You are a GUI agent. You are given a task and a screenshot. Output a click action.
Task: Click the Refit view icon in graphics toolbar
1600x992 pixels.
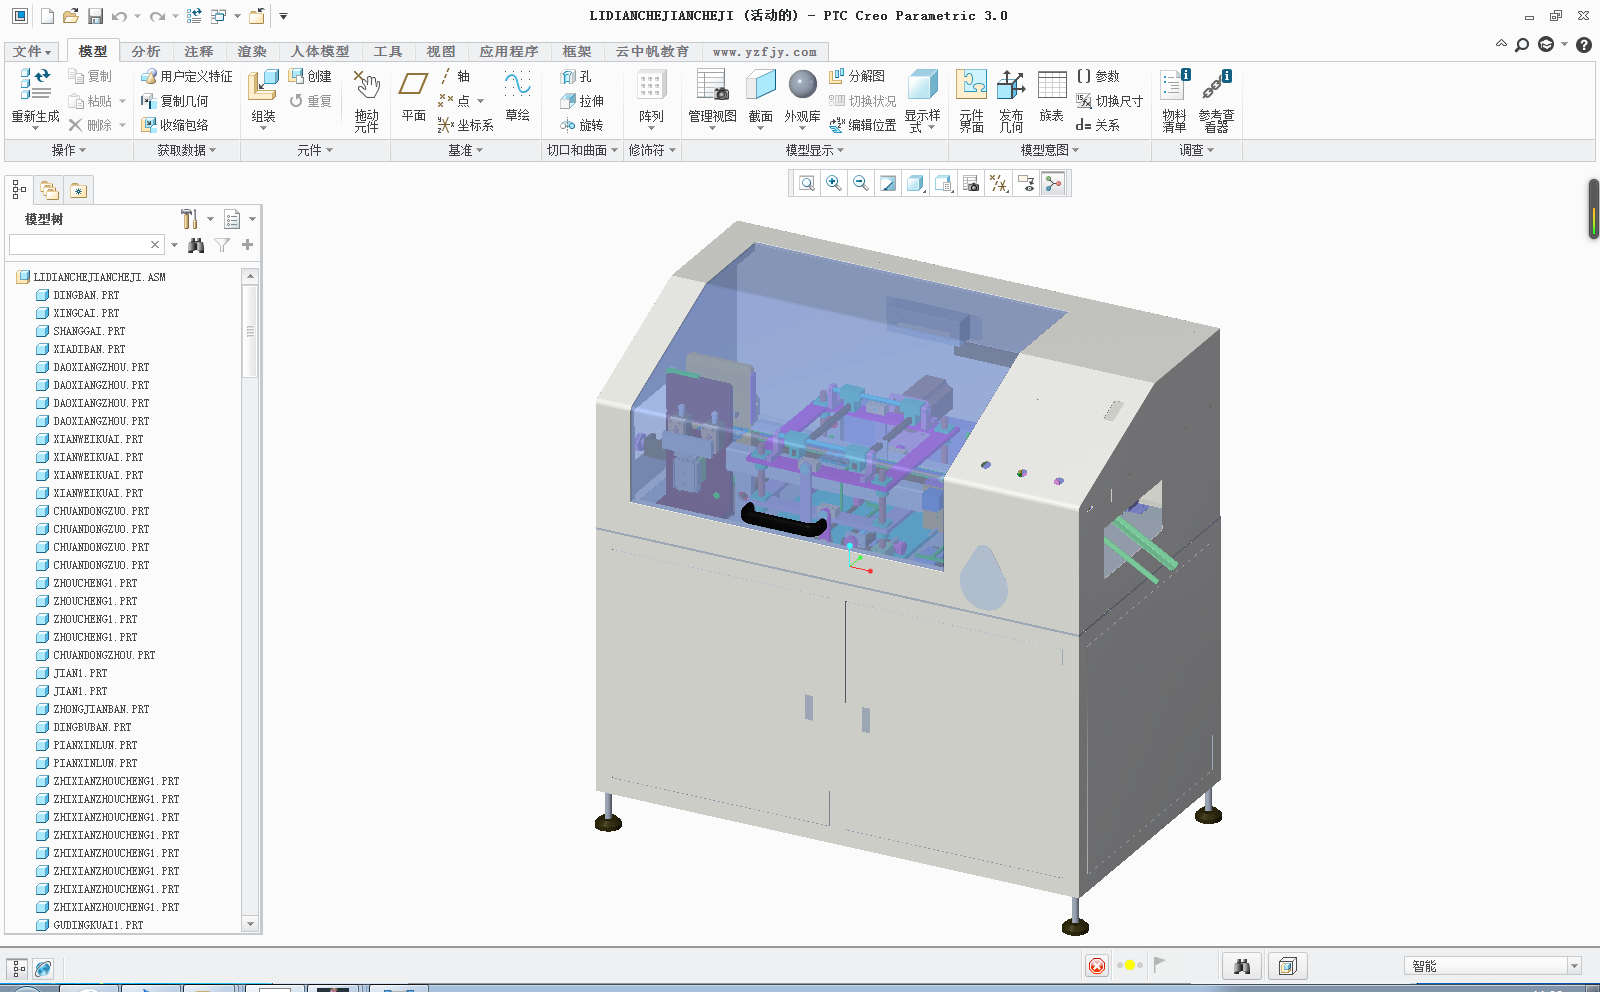tap(807, 183)
